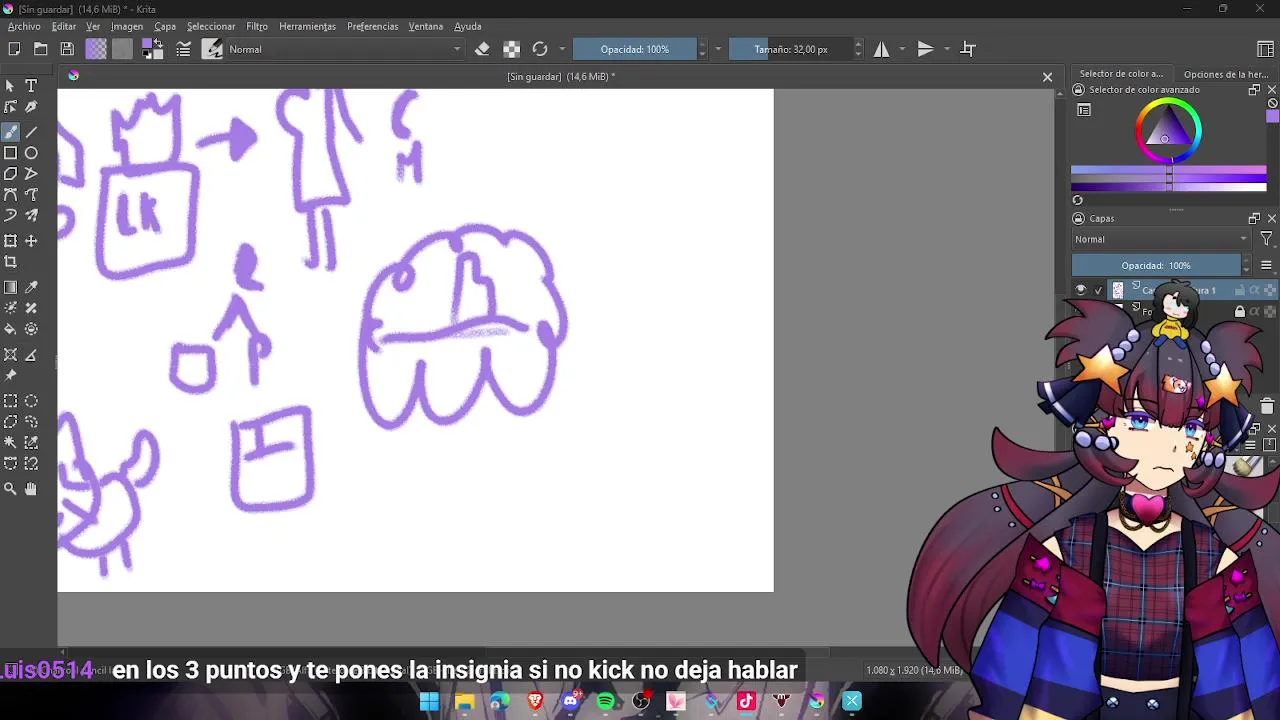Screen dimensions: 1280x720
Task: Select the Edit Shapes tool
Action: [10, 107]
